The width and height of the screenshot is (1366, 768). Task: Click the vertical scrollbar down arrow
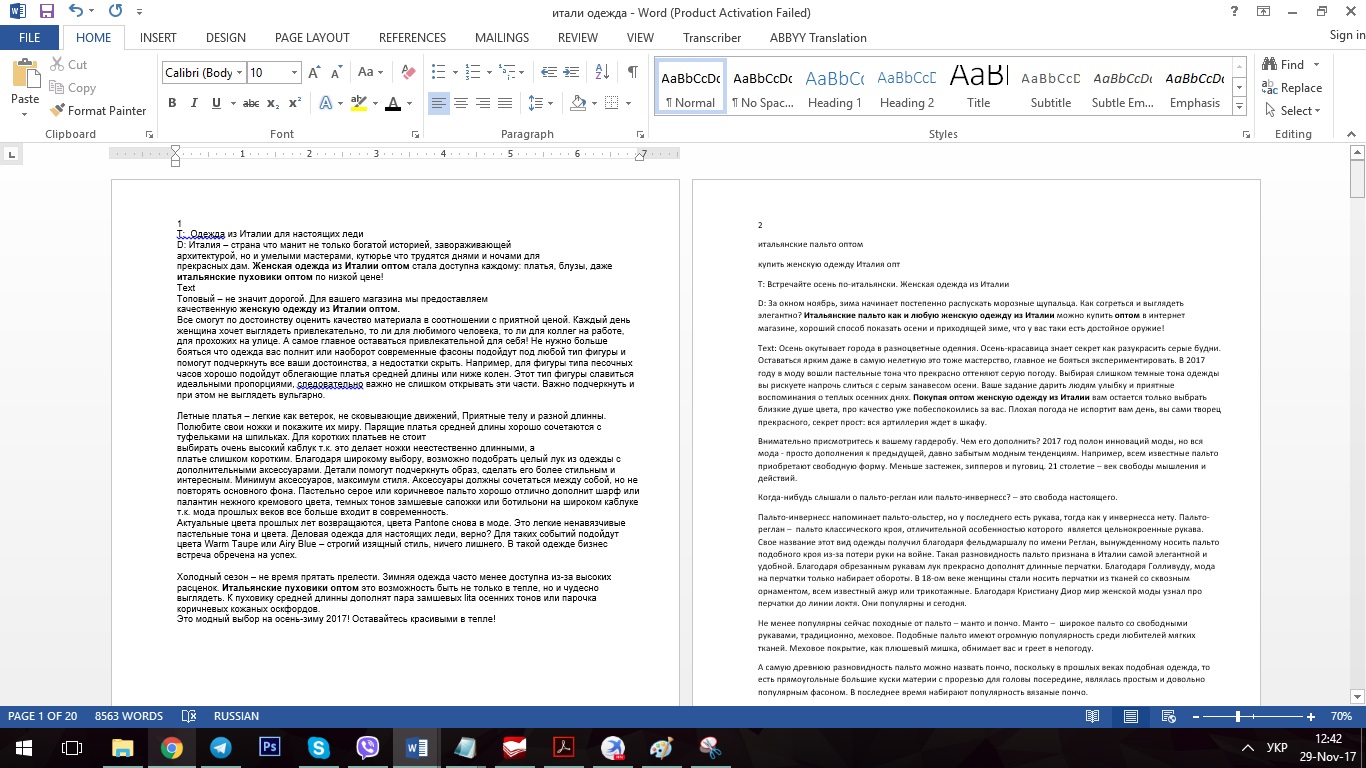point(1357,696)
